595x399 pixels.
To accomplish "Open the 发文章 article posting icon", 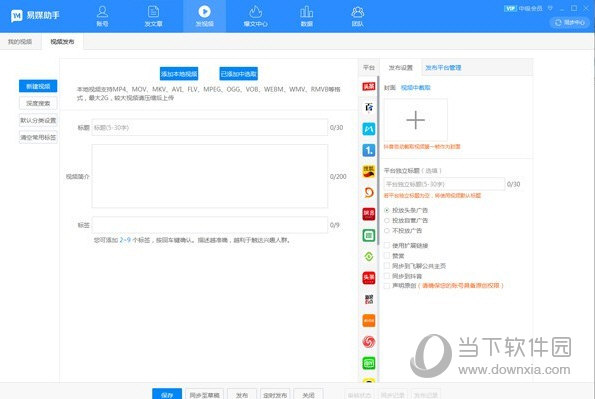I will pos(153,16).
